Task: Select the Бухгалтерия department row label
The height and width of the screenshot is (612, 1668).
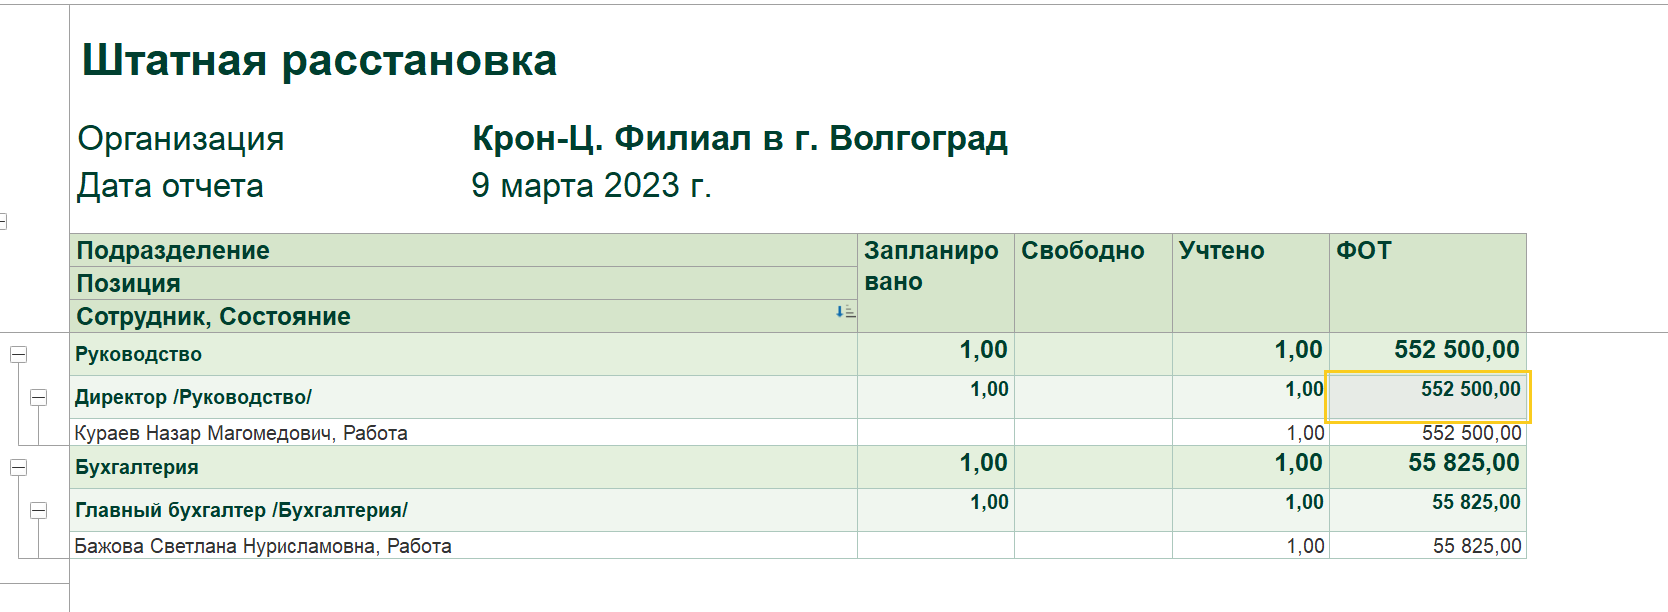Action: (137, 467)
